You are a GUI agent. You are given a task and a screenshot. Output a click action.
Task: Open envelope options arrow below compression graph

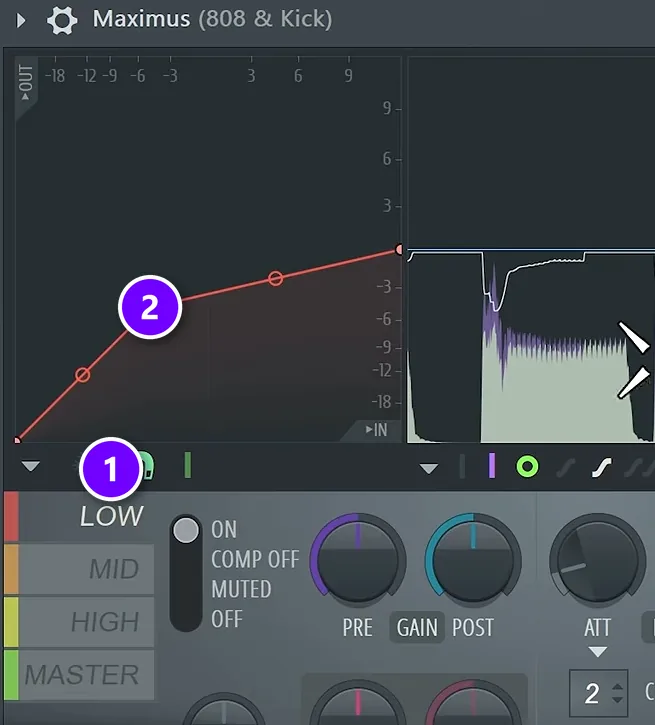click(x=31, y=466)
